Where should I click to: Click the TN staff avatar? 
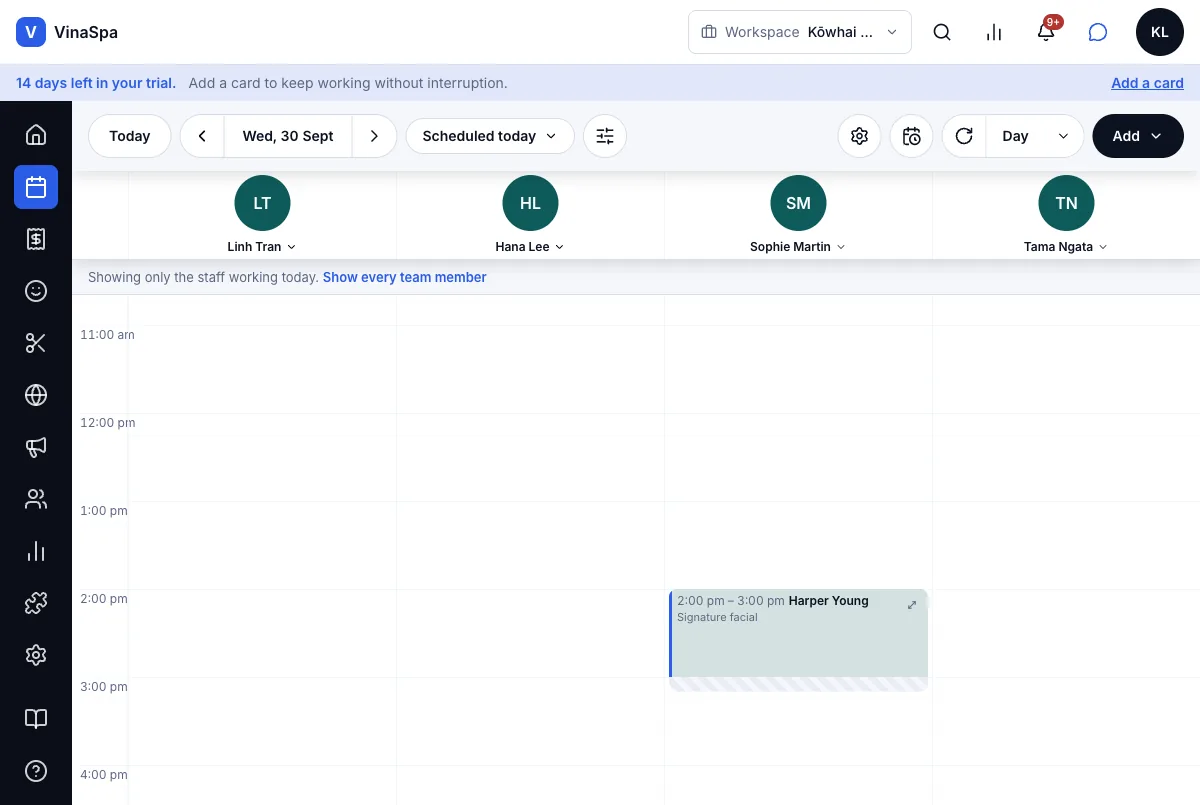(x=1066, y=203)
